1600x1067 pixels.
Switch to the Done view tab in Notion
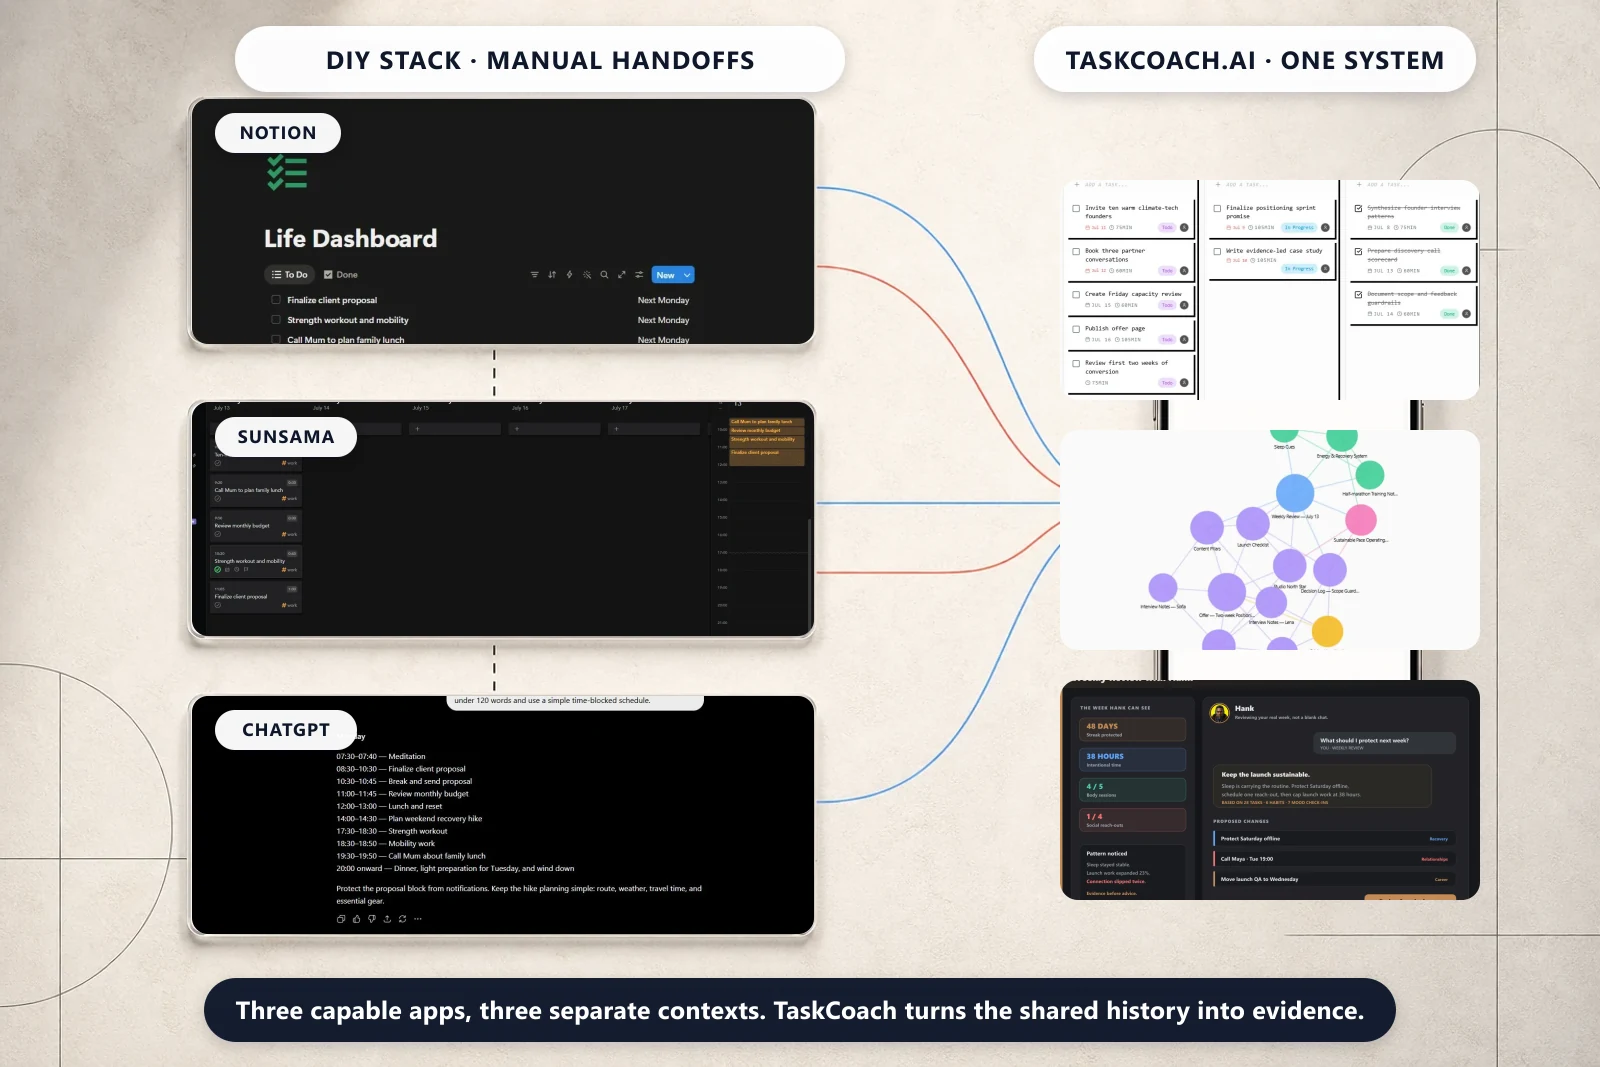(341, 275)
